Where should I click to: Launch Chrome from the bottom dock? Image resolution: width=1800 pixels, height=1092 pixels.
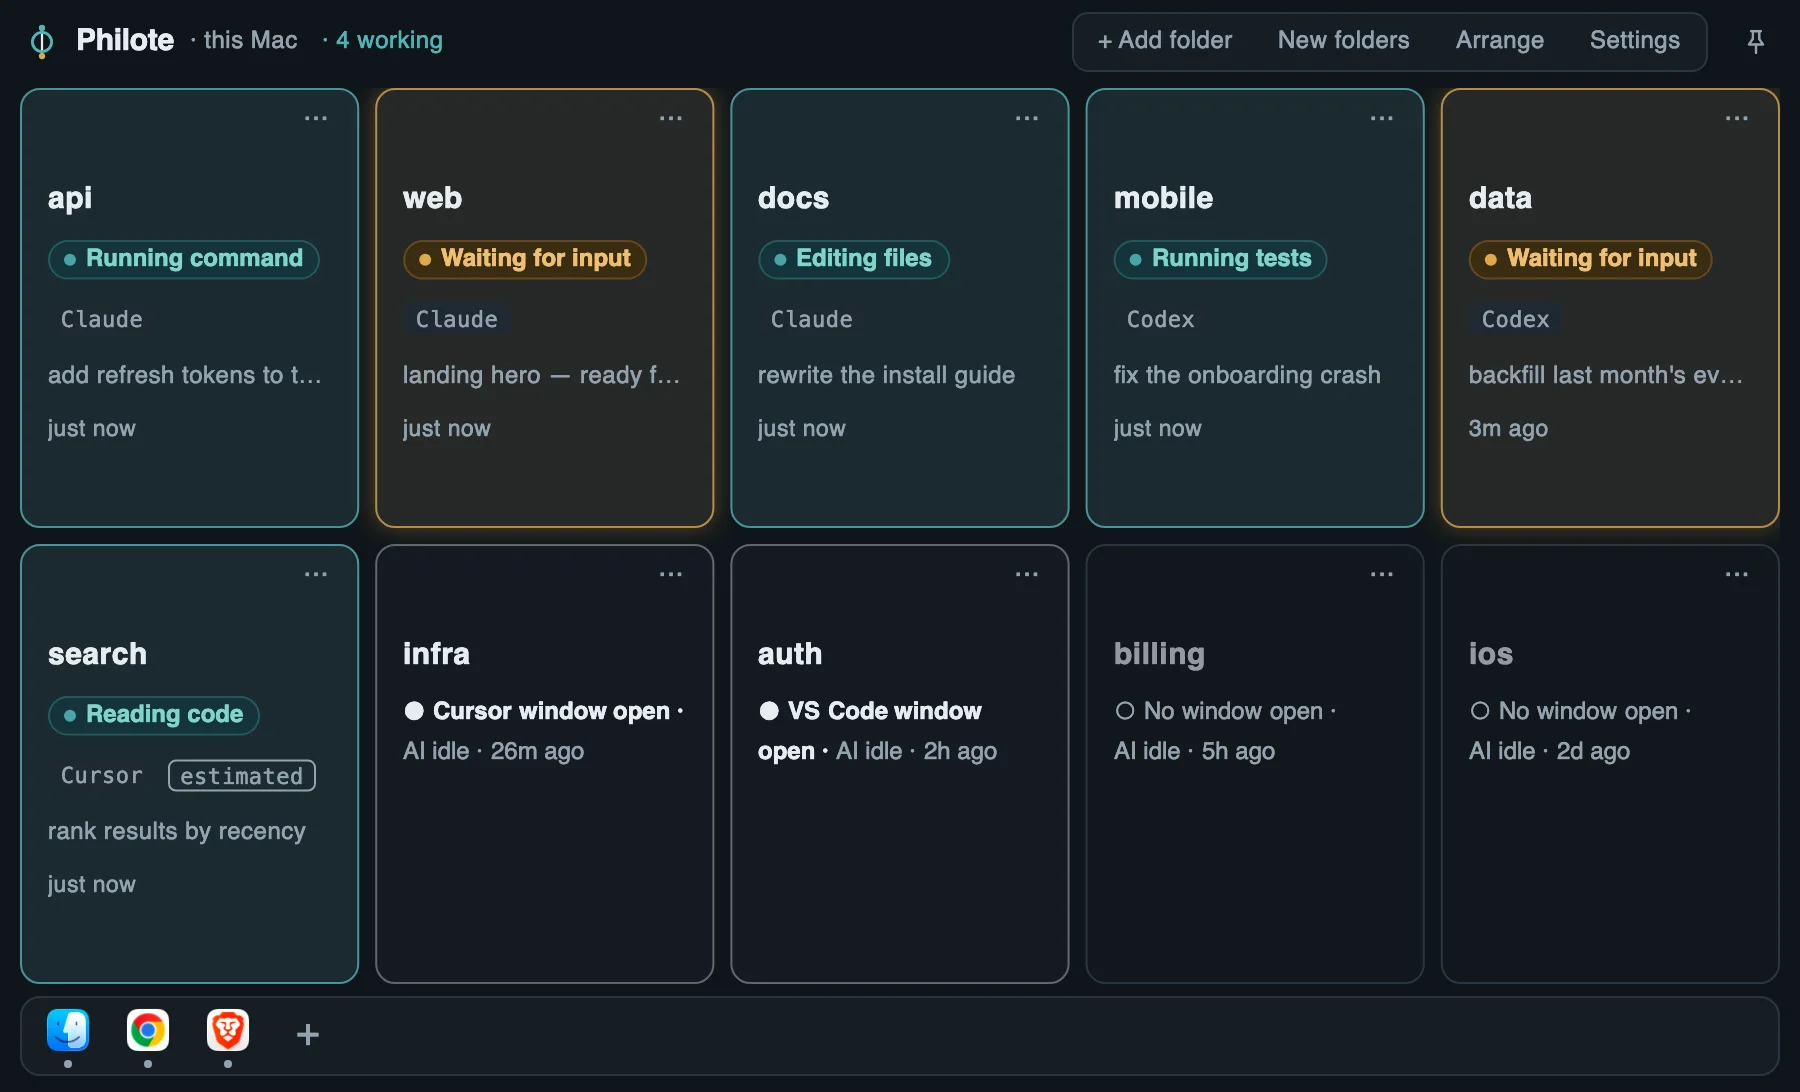coord(148,1030)
